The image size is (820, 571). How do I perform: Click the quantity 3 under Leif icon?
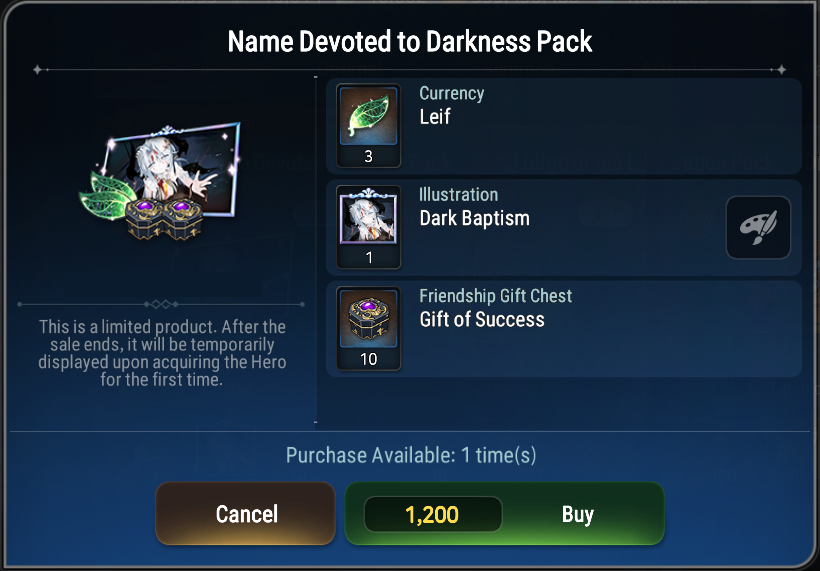coord(369,156)
